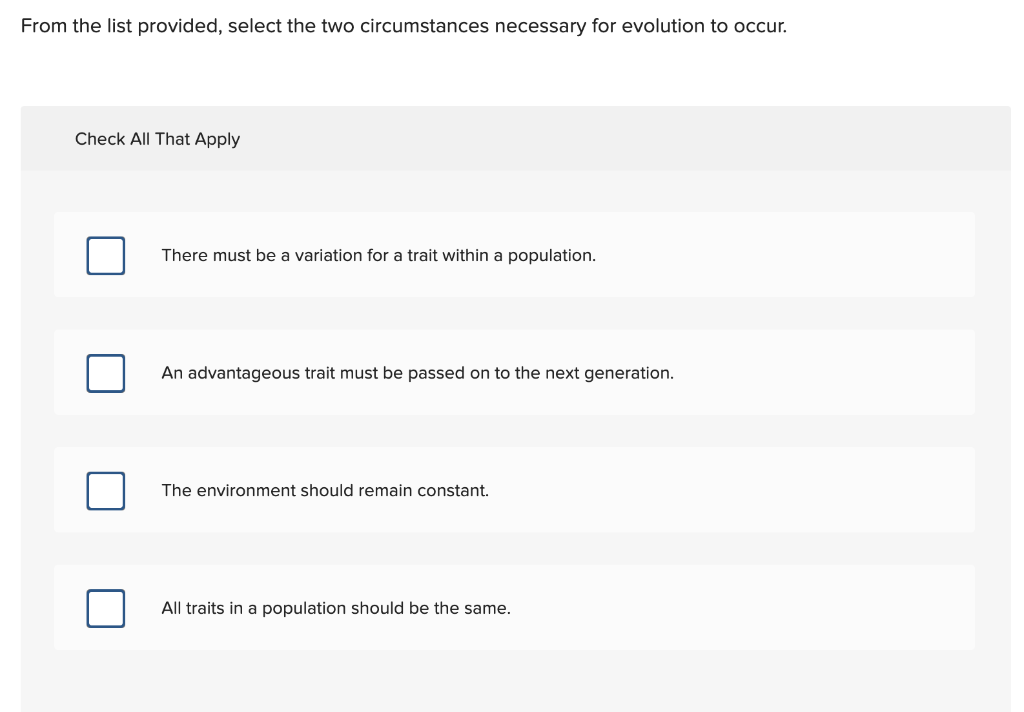This screenshot has height=712, width=1024.
Task: Select the first answer about trait variation
Action: coord(378,255)
